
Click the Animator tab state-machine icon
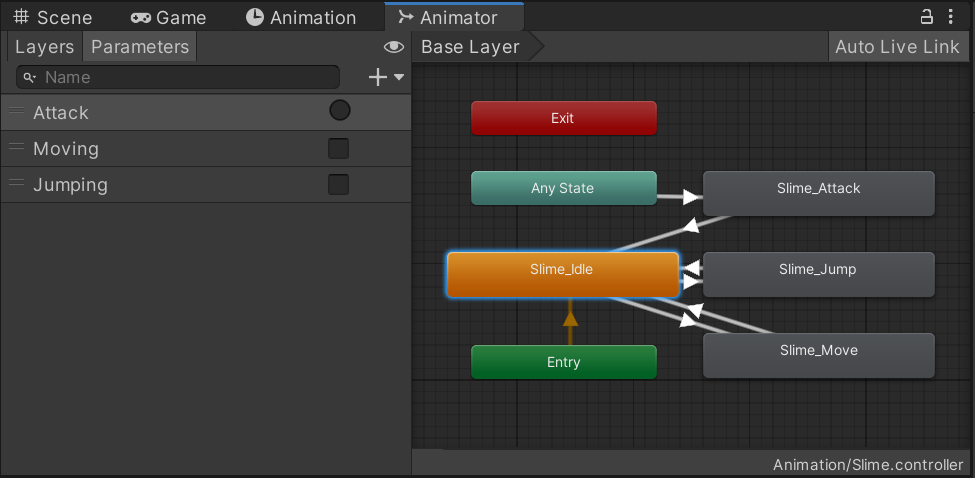406,17
